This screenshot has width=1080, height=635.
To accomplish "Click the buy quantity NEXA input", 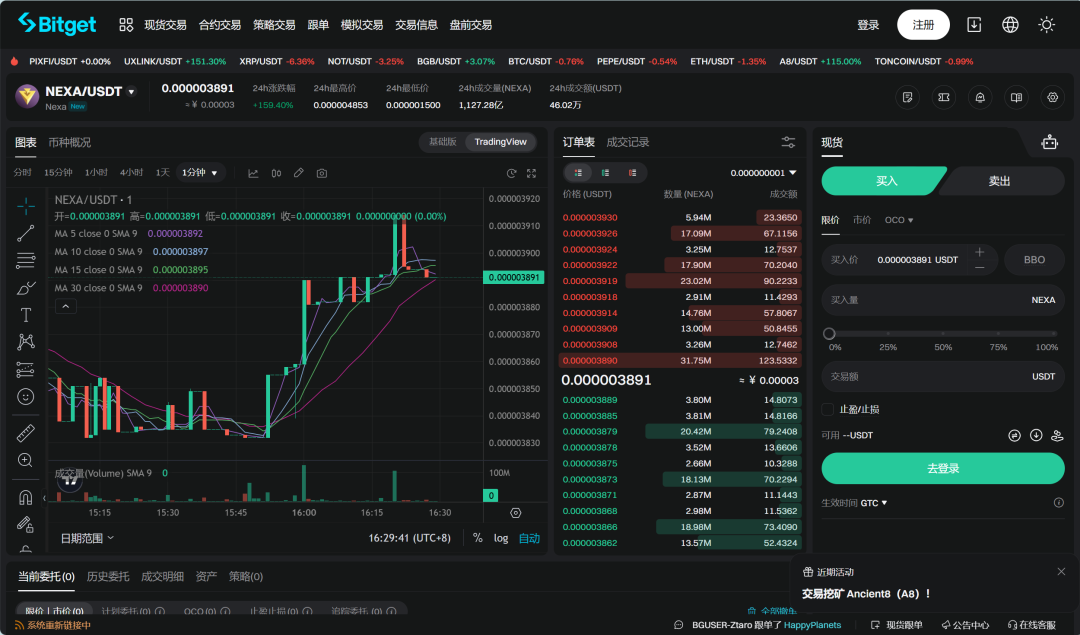I will tap(943, 300).
